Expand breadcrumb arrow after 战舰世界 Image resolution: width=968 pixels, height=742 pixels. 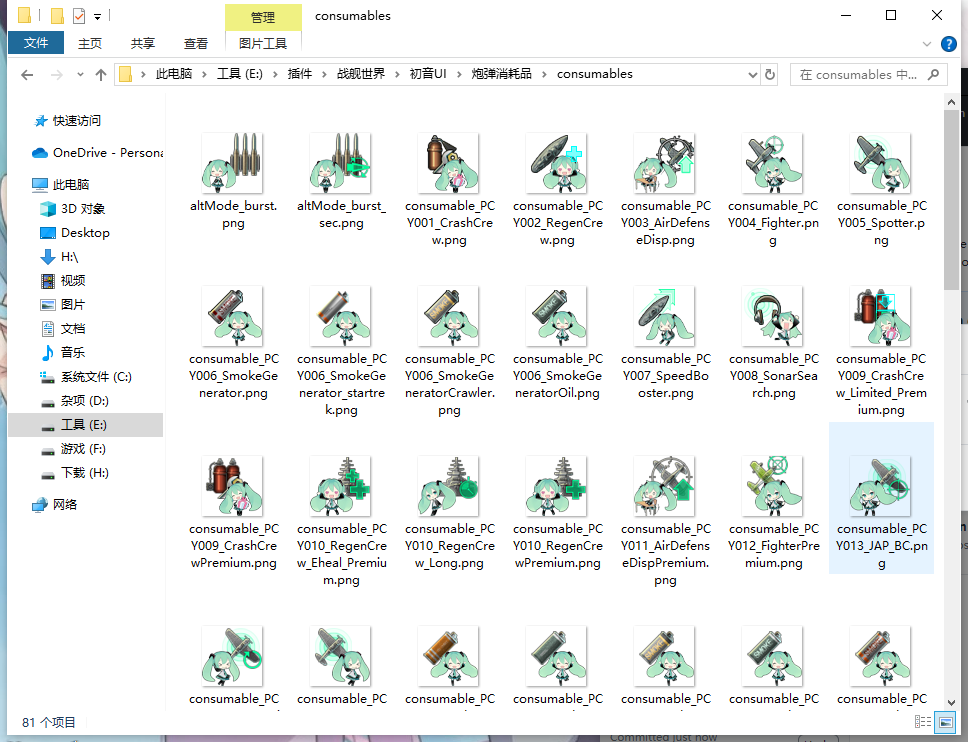click(396, 74)
